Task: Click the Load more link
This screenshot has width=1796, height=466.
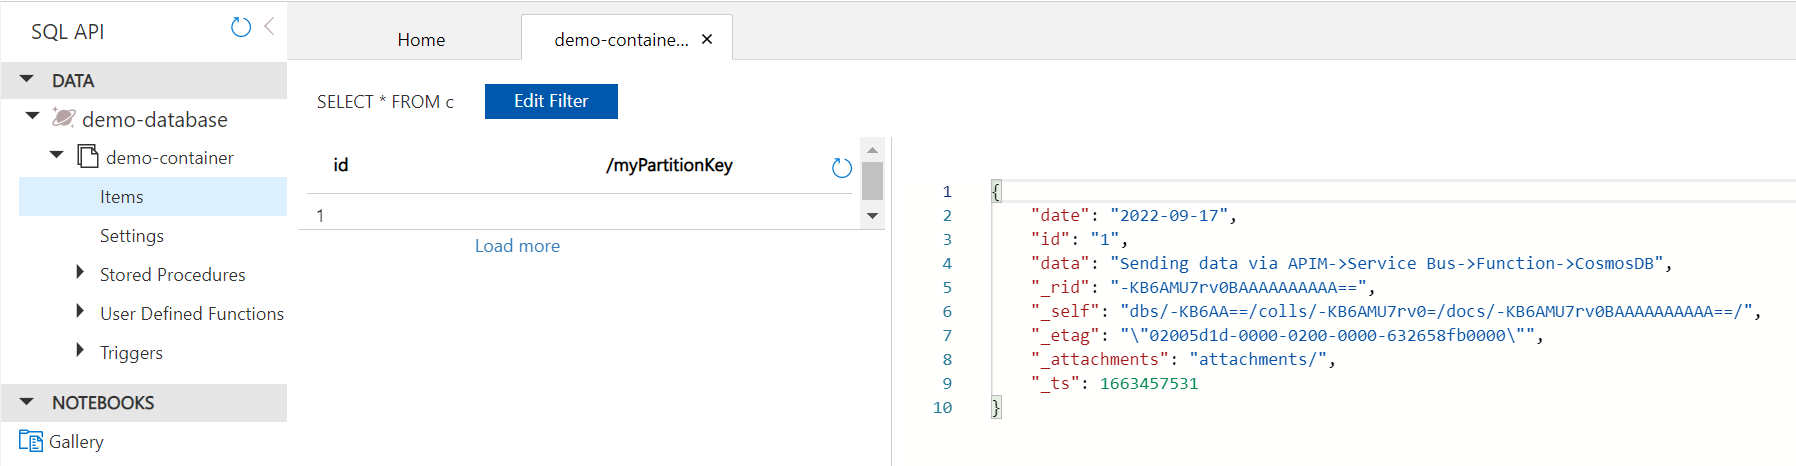Action: coord(517,246)
